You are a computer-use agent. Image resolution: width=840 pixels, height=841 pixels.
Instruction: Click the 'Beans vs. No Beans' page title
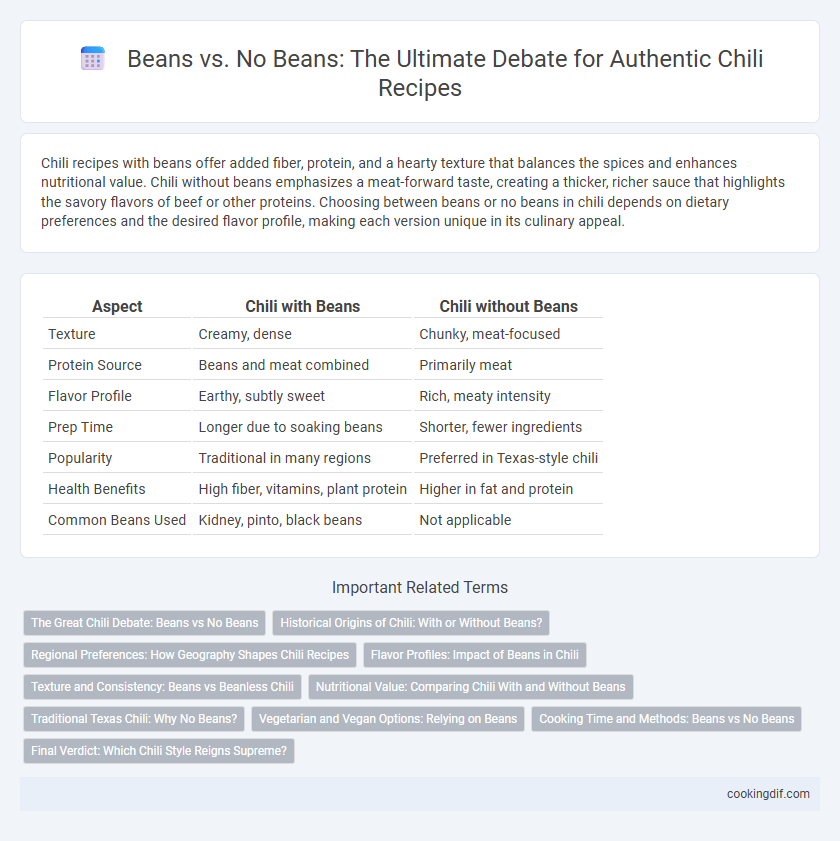(445, 73)
